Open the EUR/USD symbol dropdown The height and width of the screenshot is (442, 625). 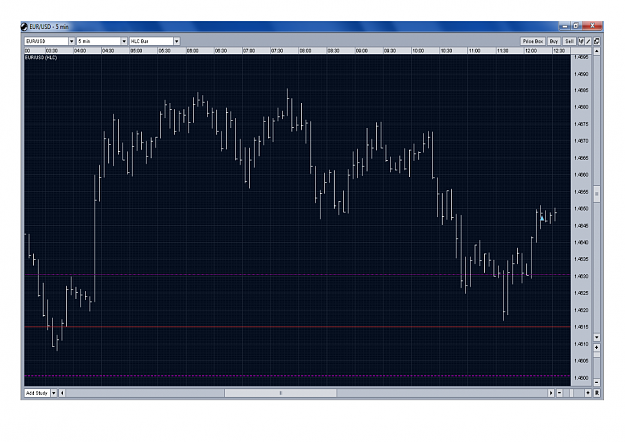[72, 41]
